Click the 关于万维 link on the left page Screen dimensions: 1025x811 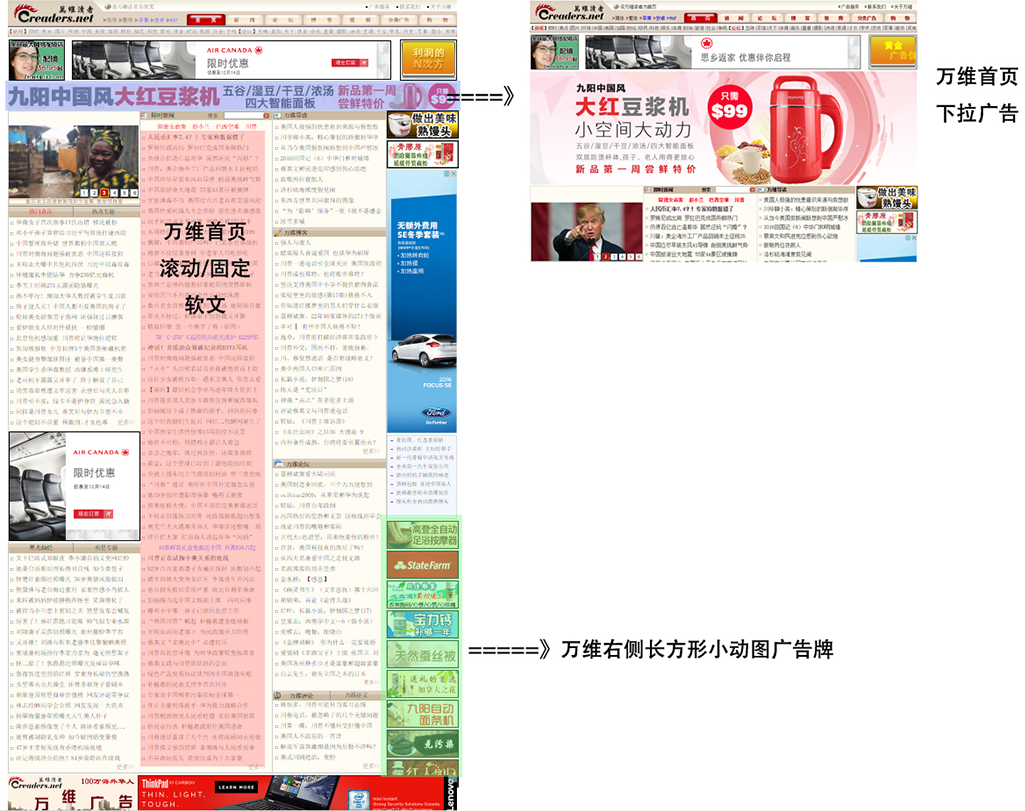(x=440, y=7)
